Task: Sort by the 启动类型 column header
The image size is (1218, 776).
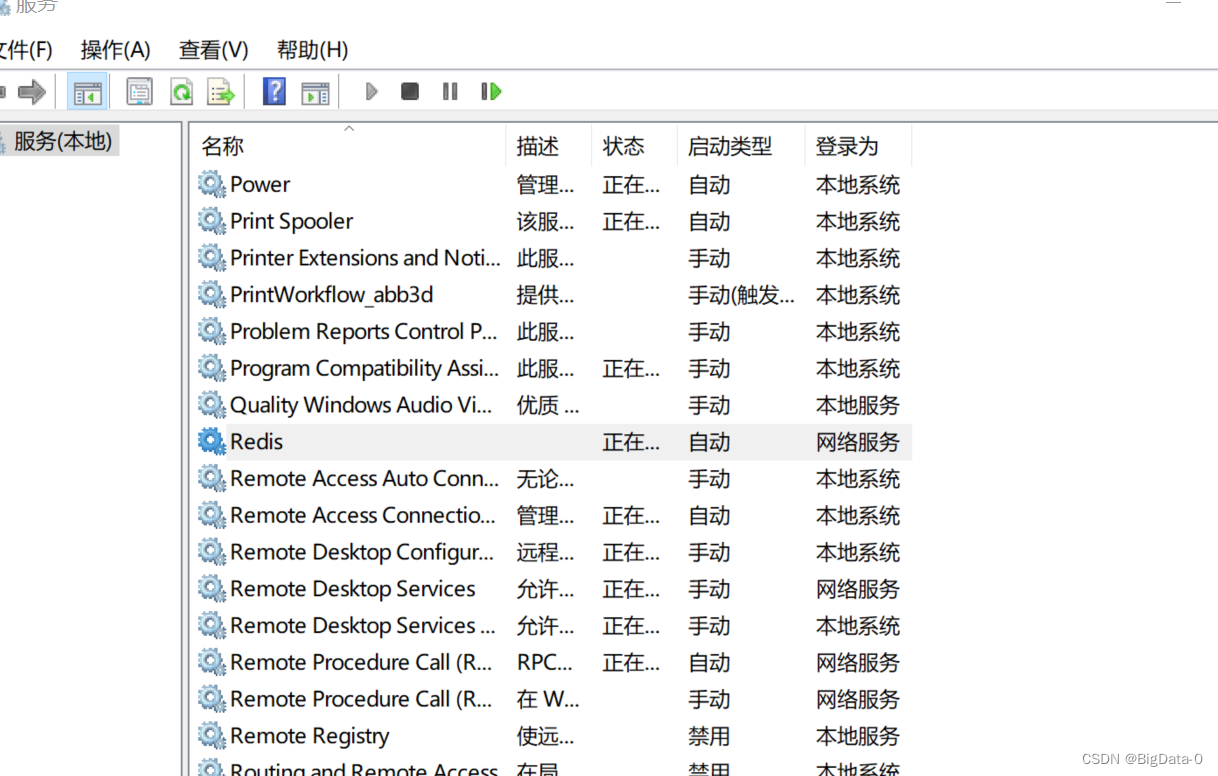Action: [730, 146]
